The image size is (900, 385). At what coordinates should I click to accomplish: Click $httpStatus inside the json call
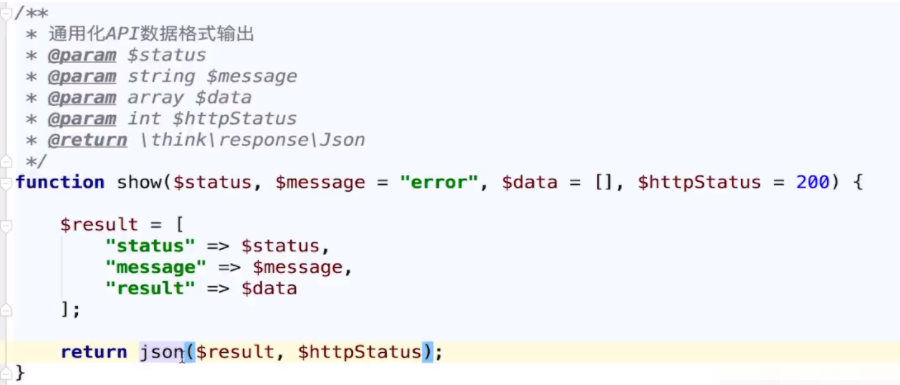click(x=360, y=352)
